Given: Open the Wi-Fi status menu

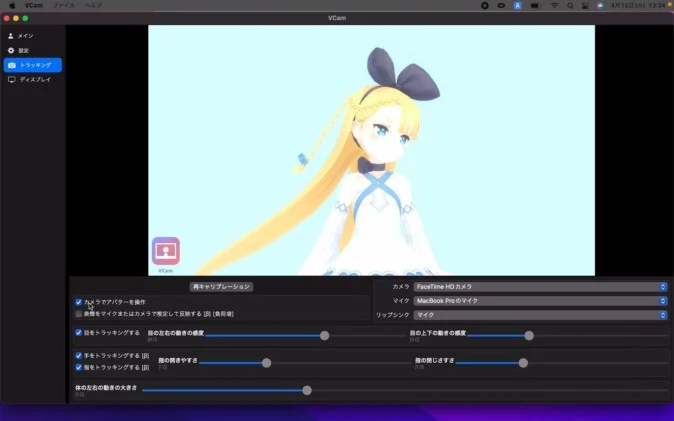Looking at the screenshot, I should coord(555,6).
